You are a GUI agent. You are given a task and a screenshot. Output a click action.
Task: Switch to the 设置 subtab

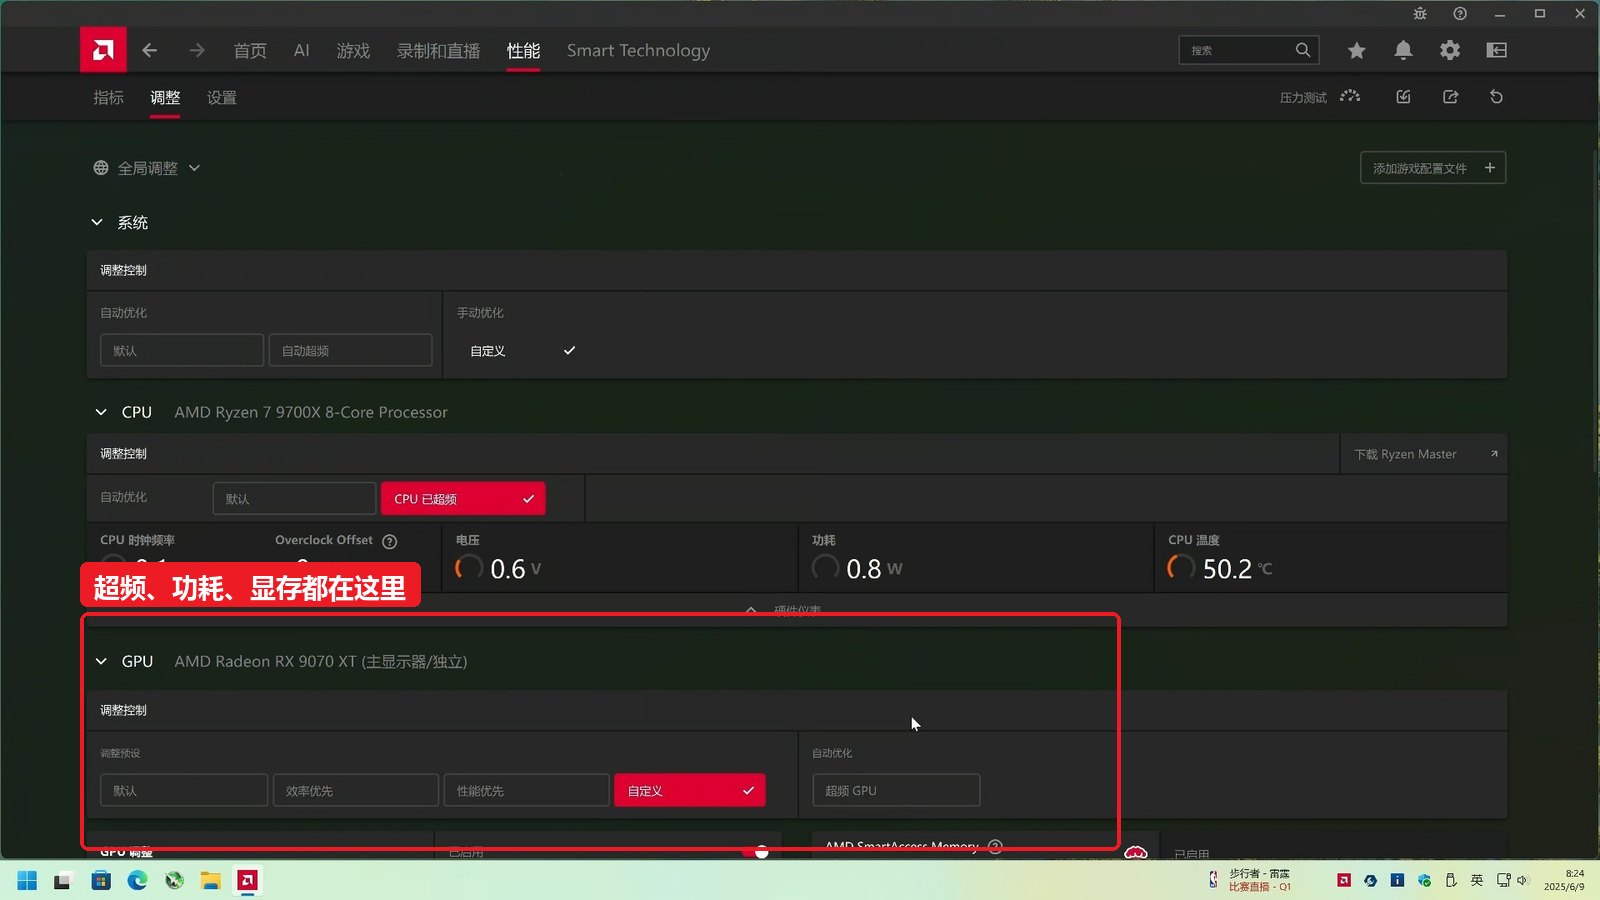point(222,97)
